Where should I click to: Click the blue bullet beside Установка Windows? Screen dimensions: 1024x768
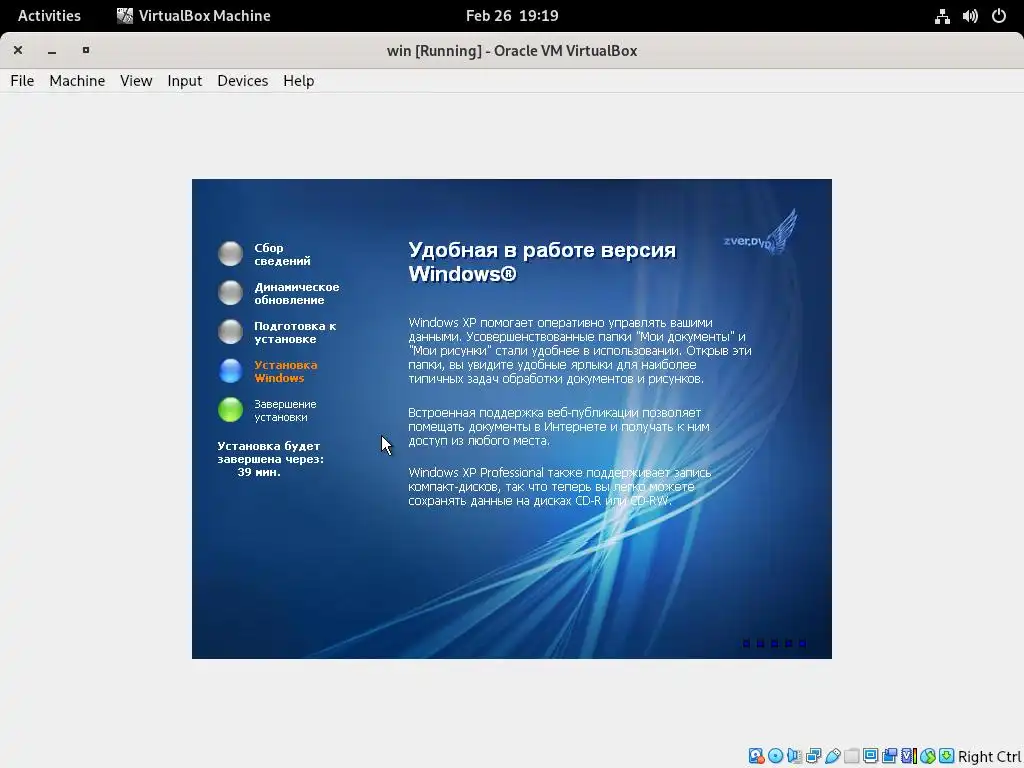coord(231,371)
